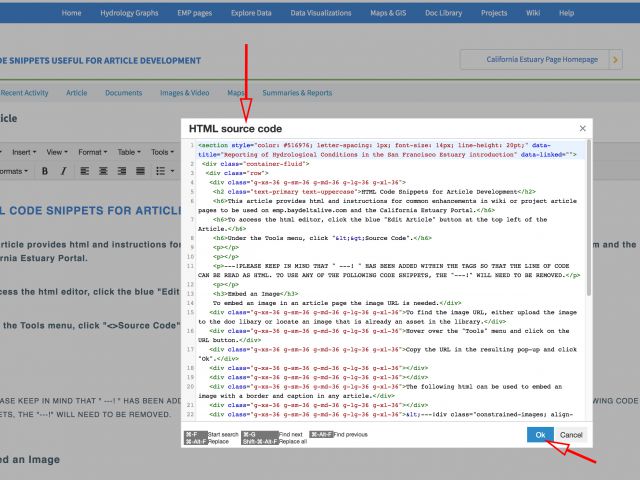Screen dimensions: 640x480
Task: Click Ok to apply the HTML source code
Action: pyautogui.click(x=540, y=435)
